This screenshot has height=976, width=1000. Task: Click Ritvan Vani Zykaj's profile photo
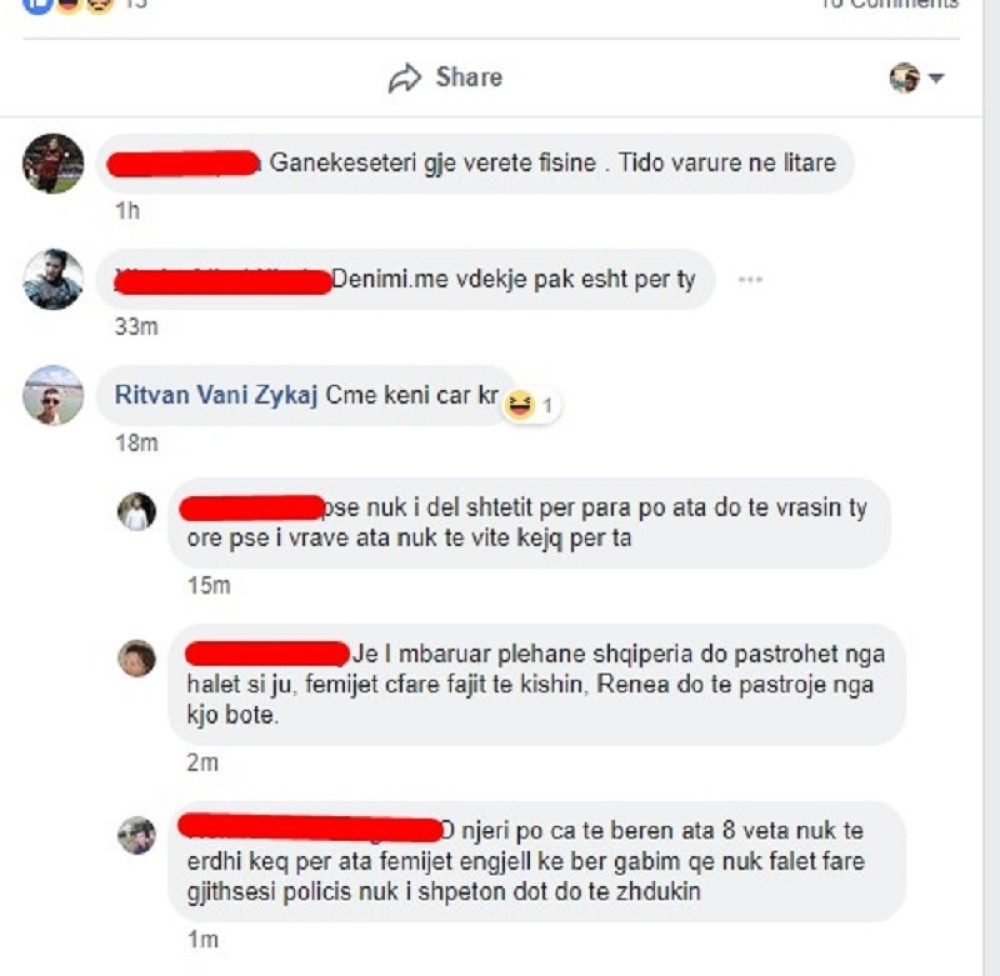point(53,396)
